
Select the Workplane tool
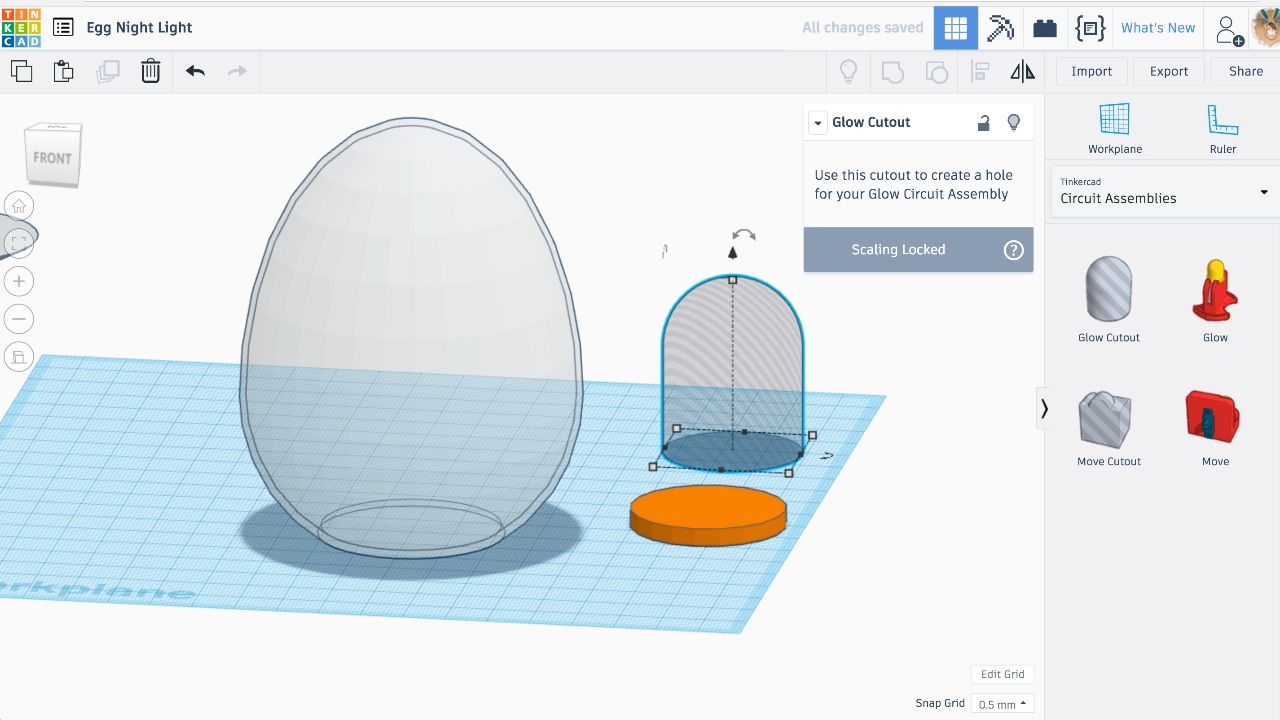[1114, 129]
